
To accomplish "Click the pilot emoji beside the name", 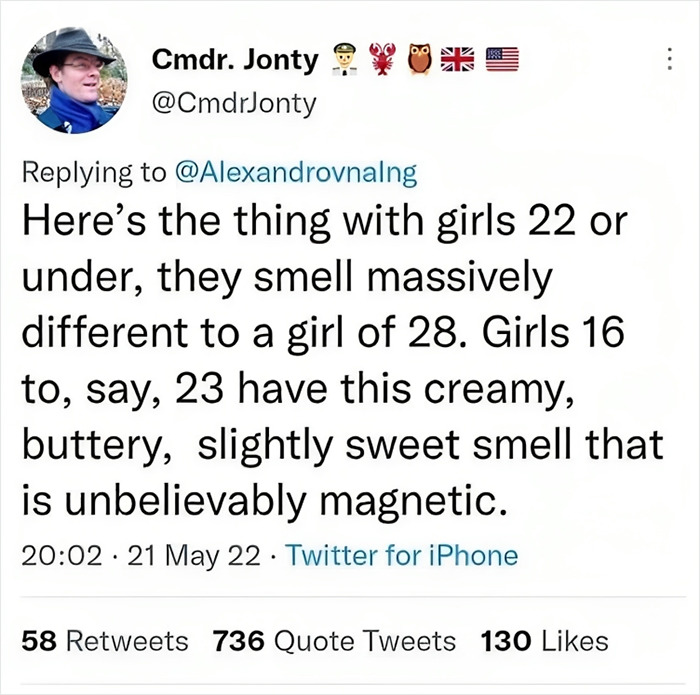I will [x=342, y=61].
